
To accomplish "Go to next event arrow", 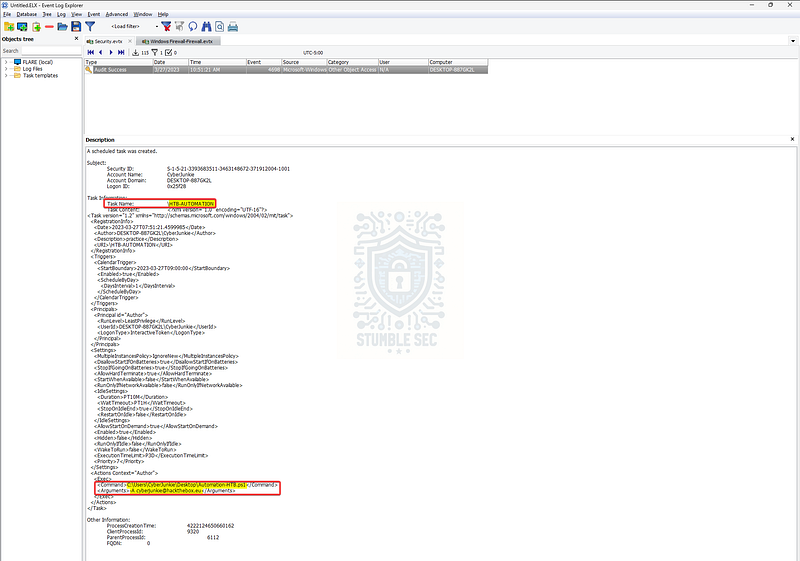I will pyautogui.click(x=111, y=53).
